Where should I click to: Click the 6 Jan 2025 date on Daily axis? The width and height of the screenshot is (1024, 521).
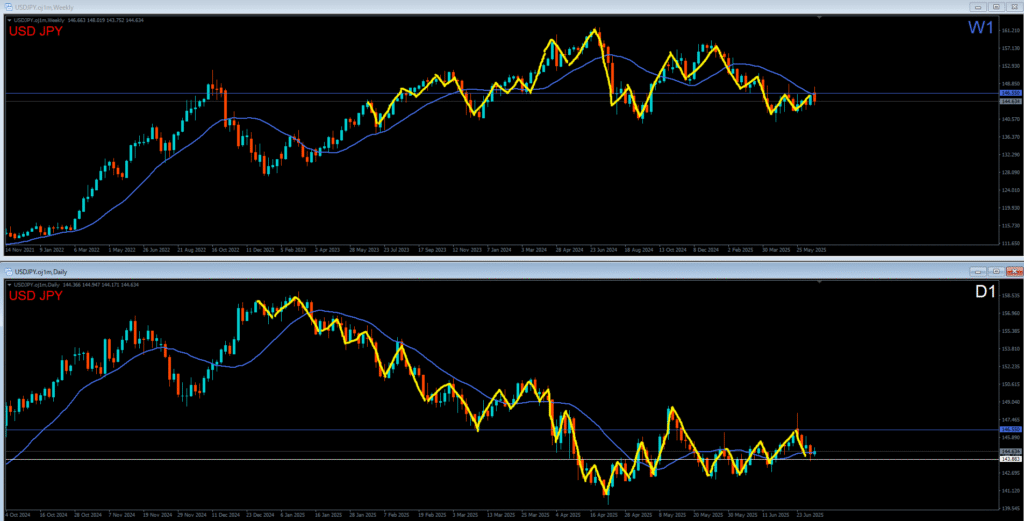click(x=292, y=514)
